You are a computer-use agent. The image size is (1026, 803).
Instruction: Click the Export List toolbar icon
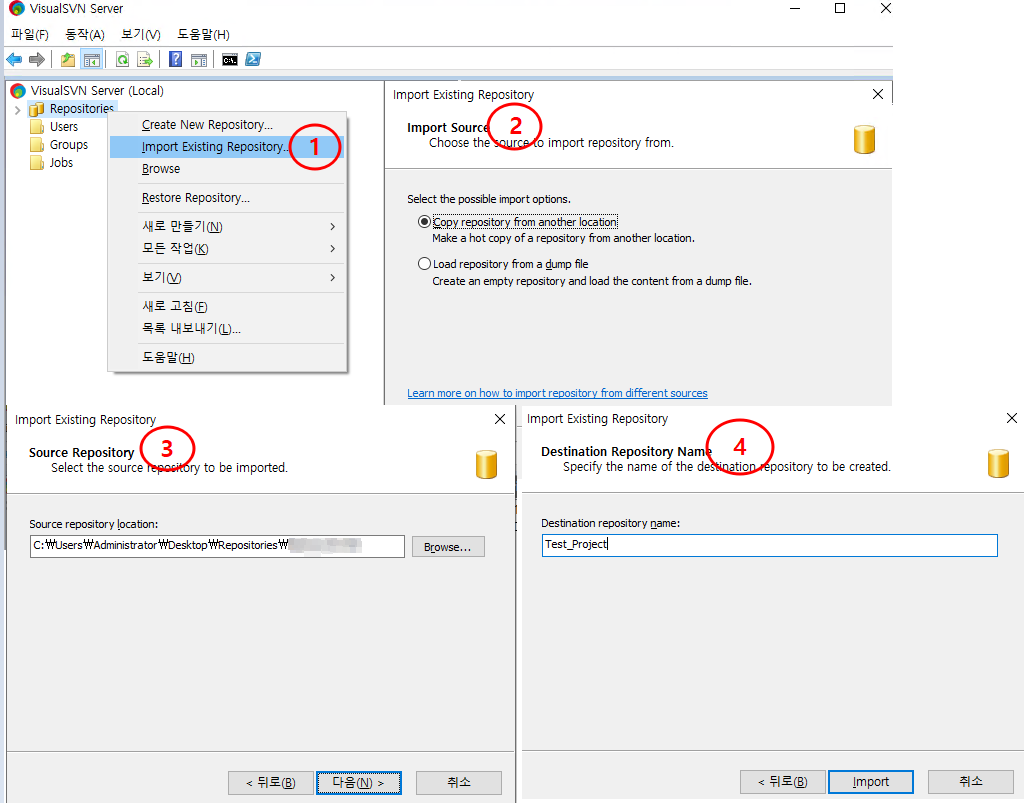[145, 60]
